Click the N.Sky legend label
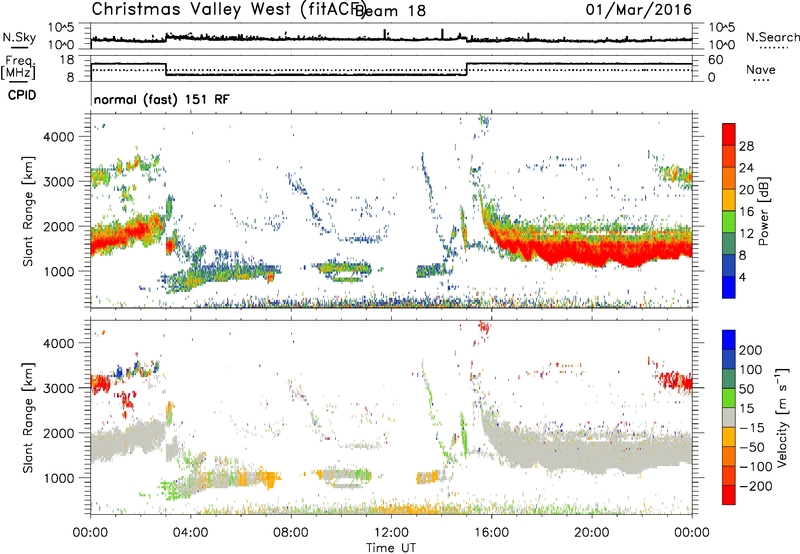The image size is (800, 554). pyautogui.click(x=19, y=37)
